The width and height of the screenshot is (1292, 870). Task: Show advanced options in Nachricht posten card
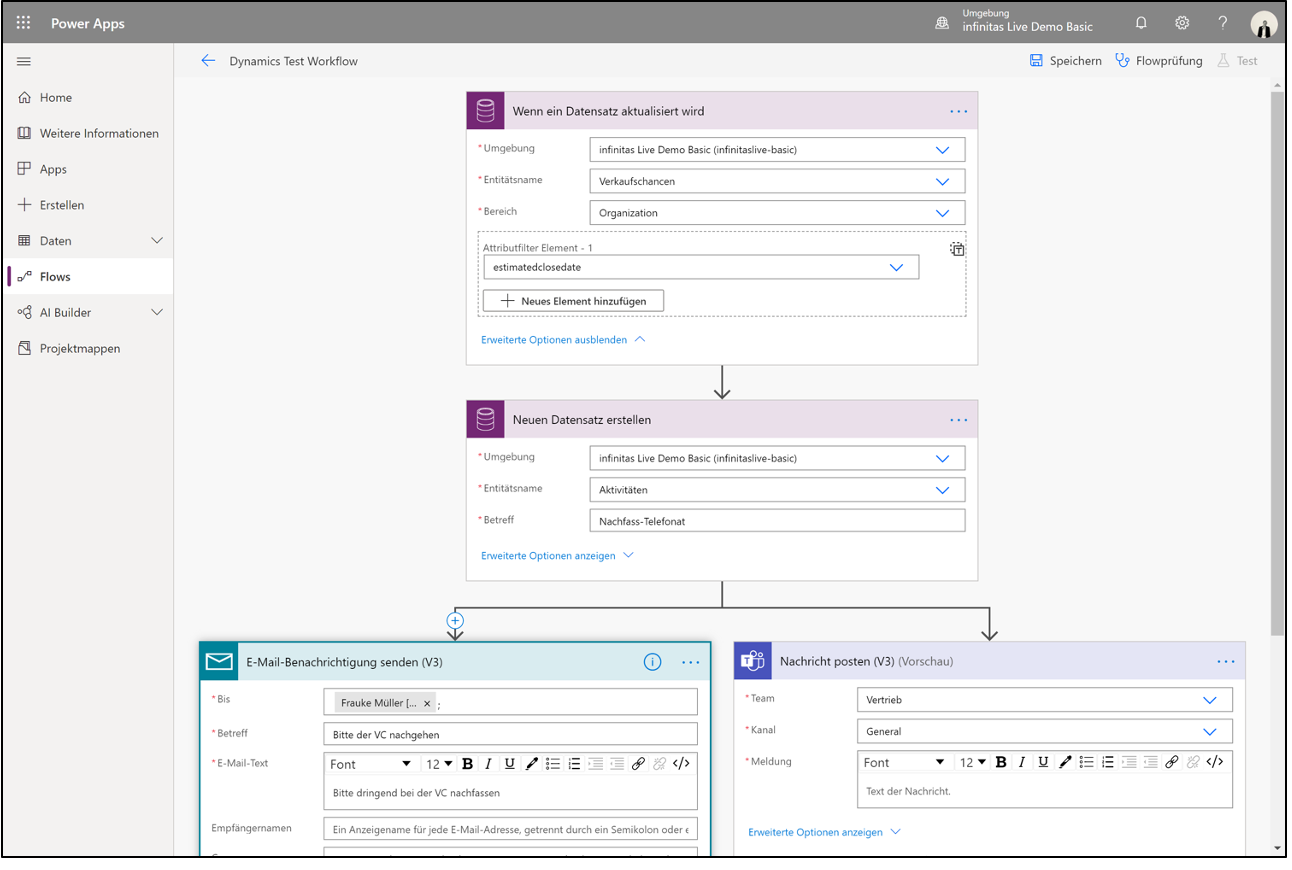coord(824,832)
